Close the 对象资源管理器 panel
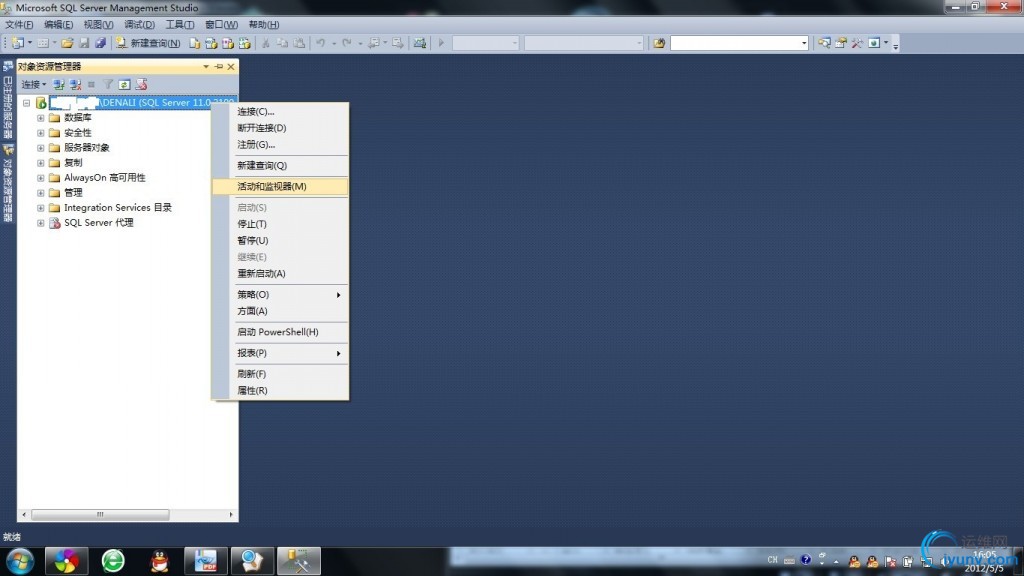Viewport: 1024px width, 576px height. (231, 67)
